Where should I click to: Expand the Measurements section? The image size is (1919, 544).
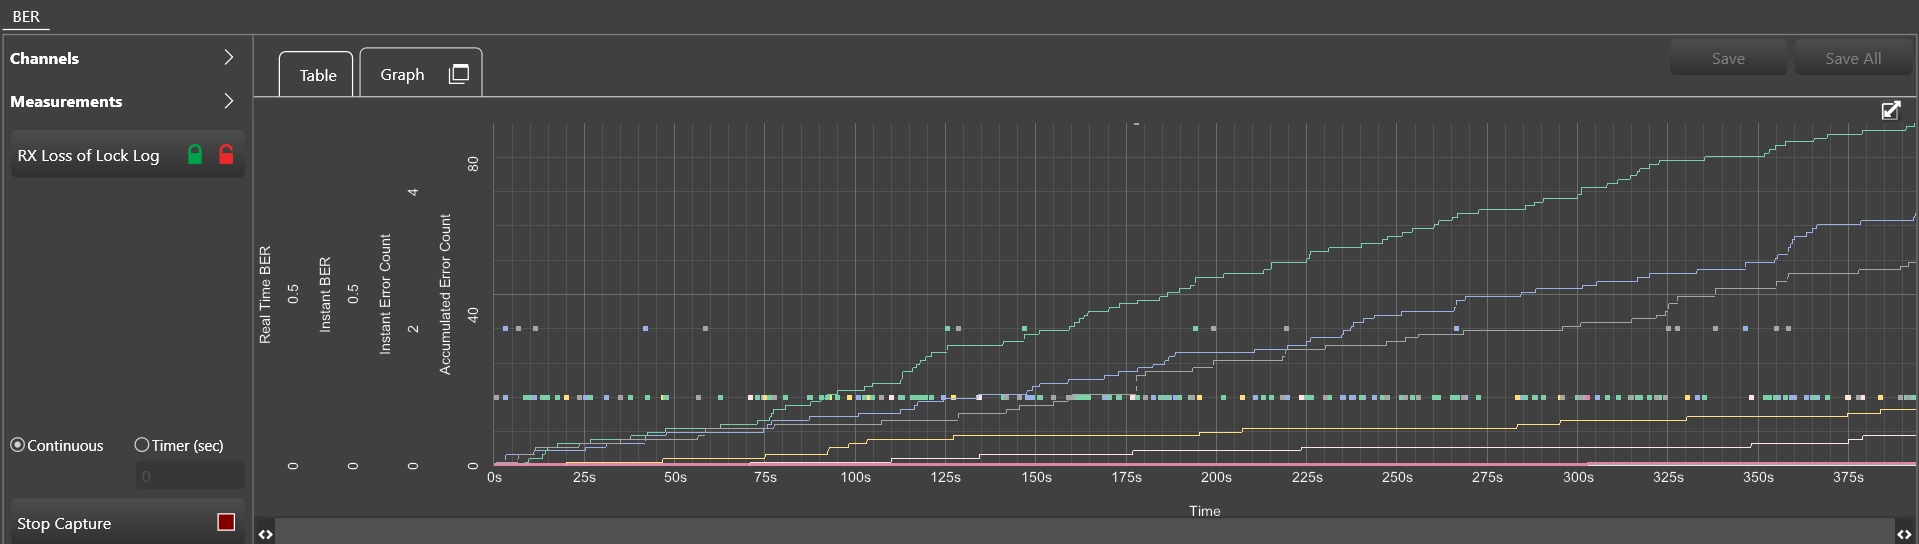124,101
